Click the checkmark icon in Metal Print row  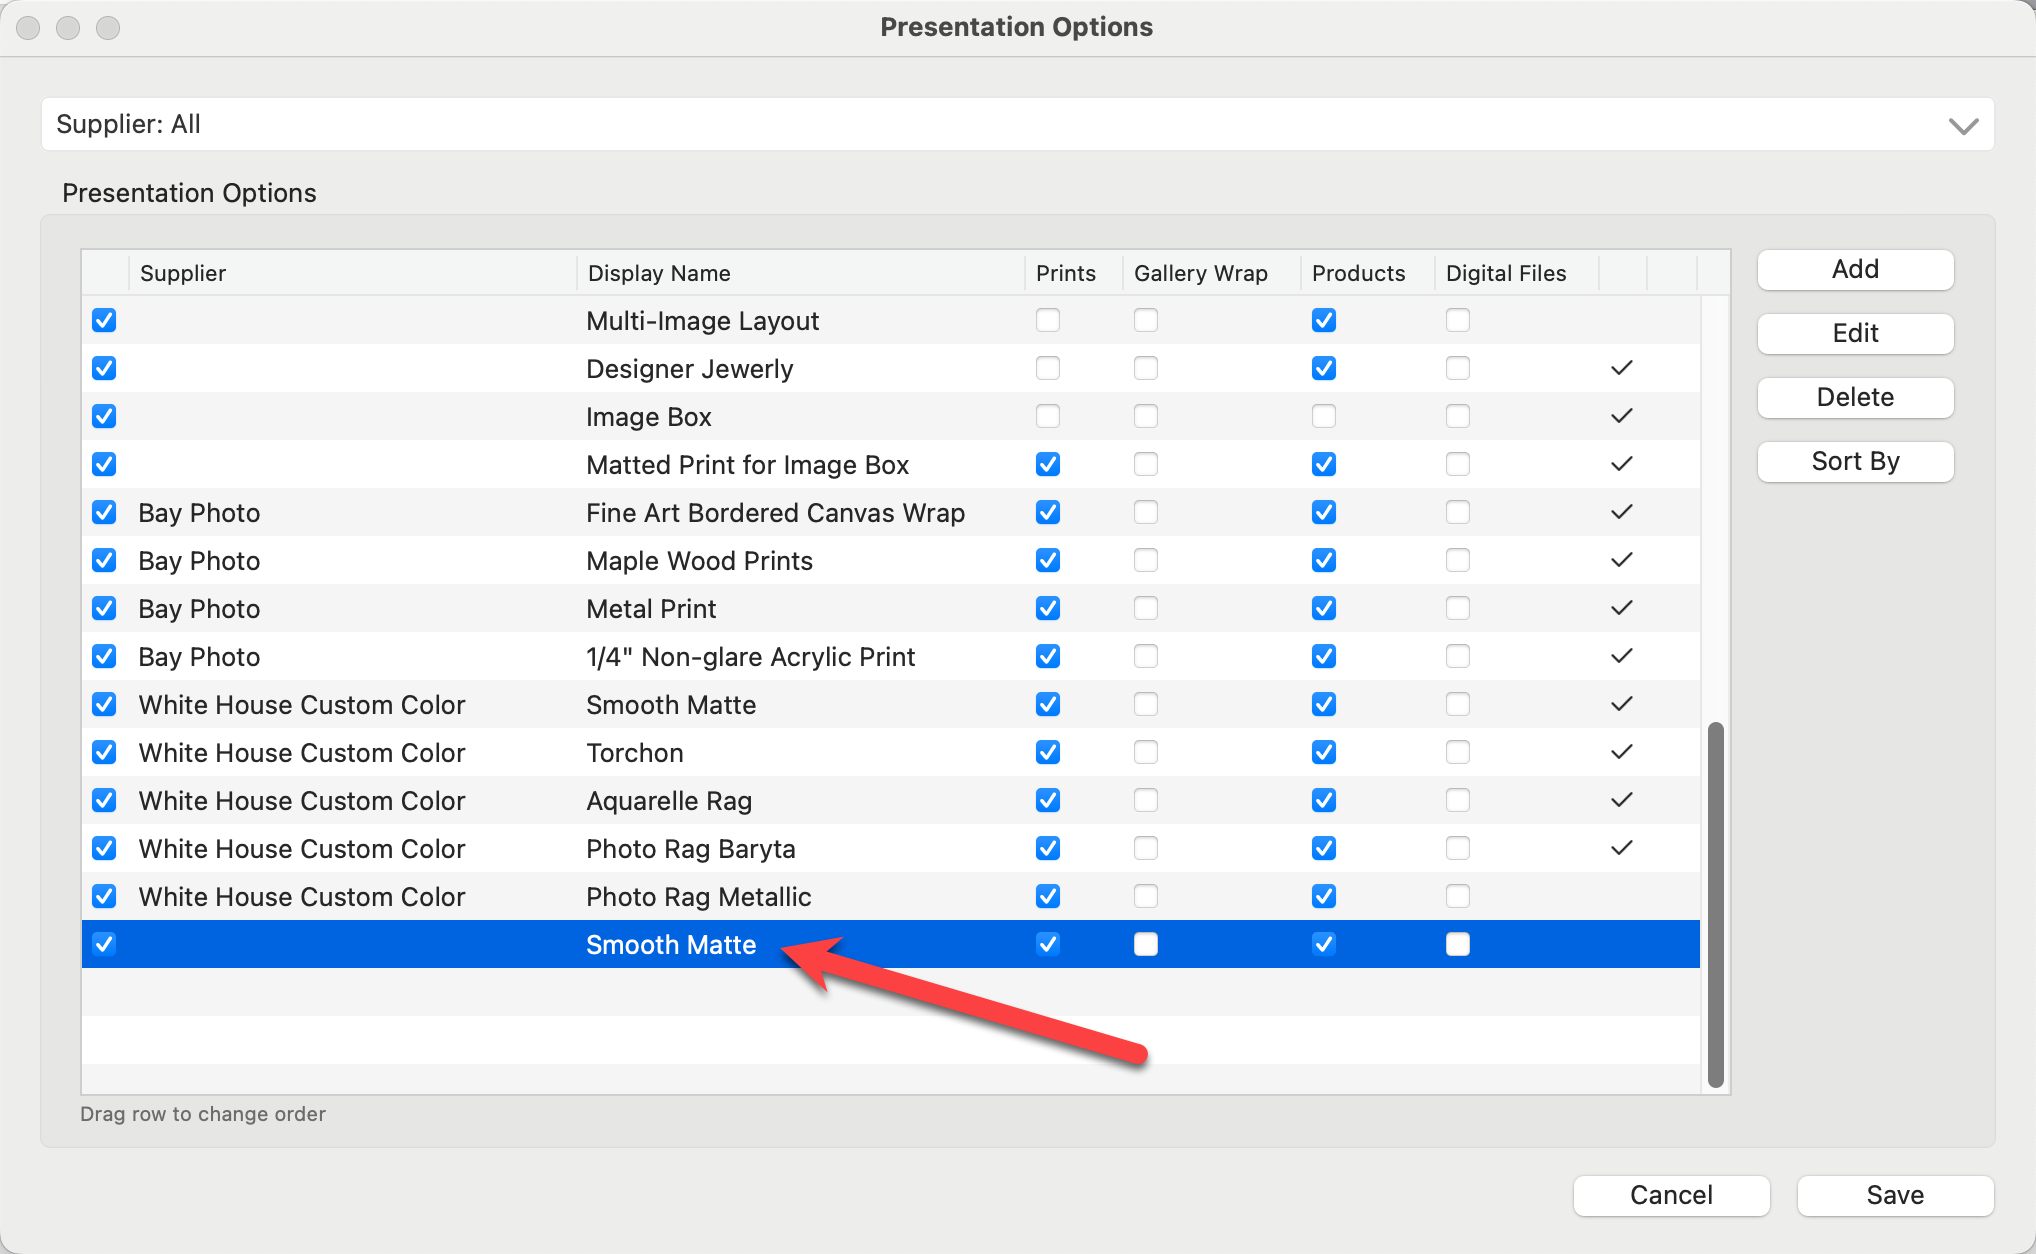click(x=1621, y=608)
